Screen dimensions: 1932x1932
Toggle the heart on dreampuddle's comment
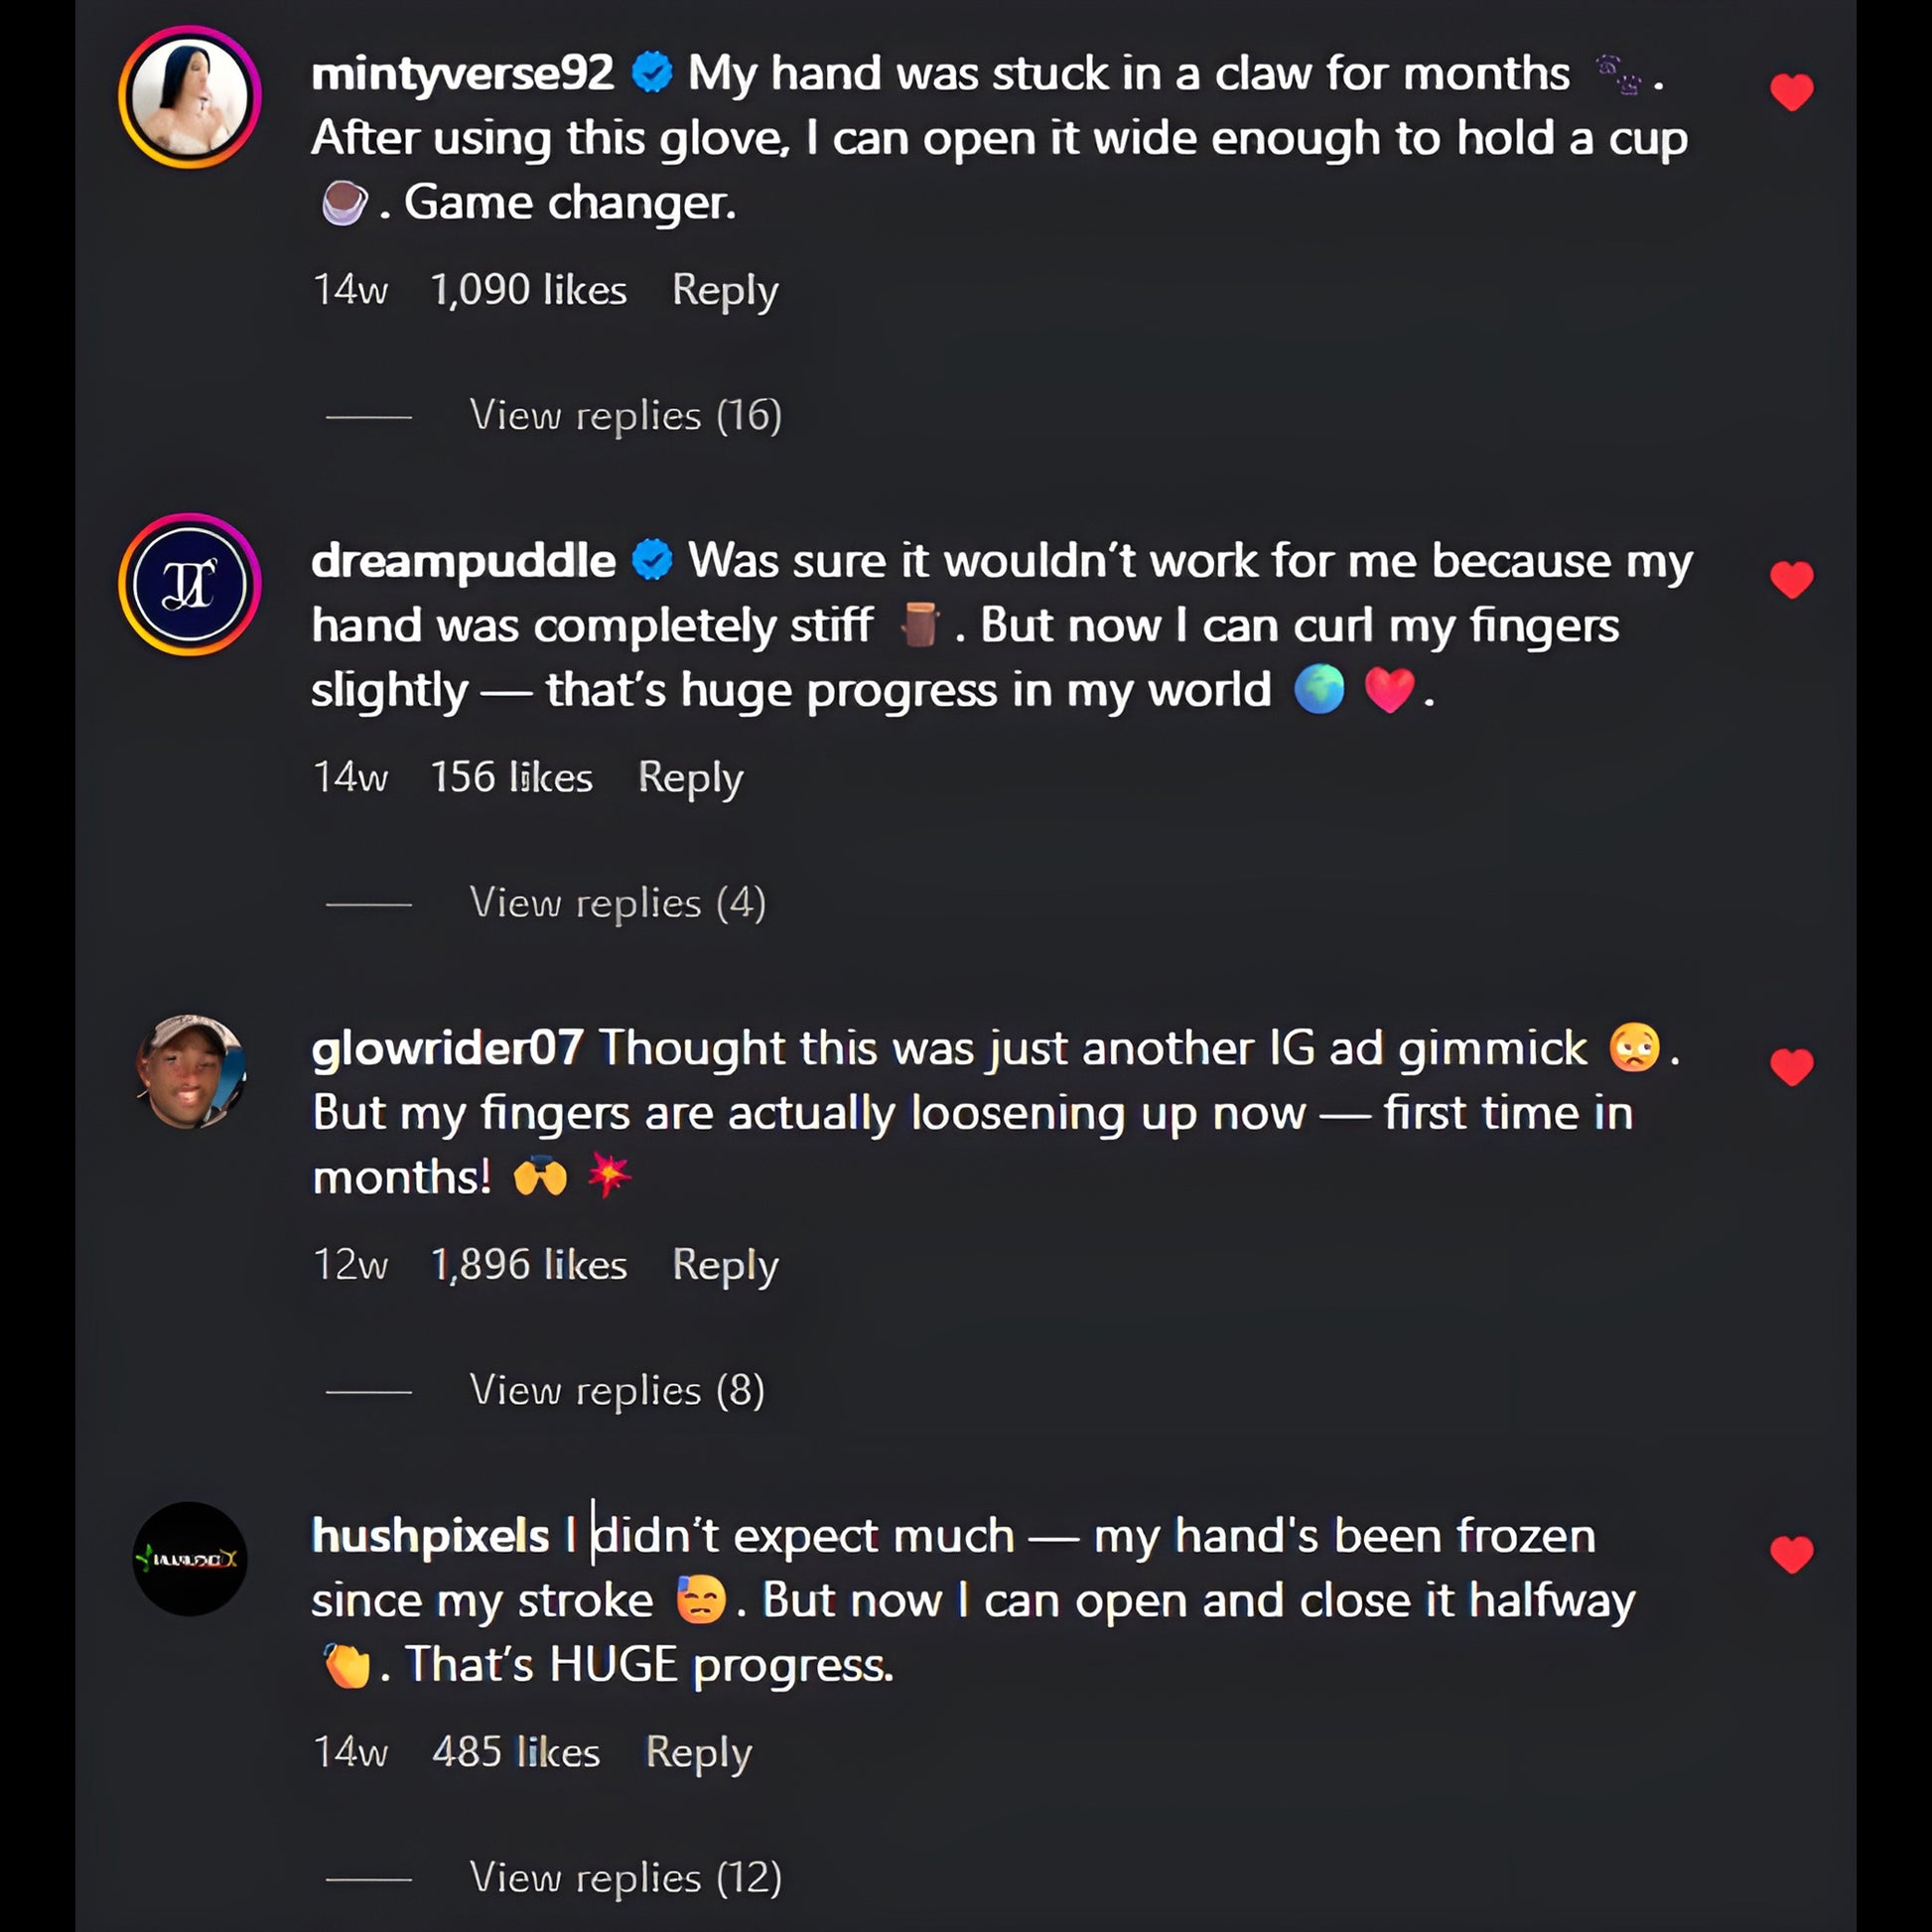tap(1790, 579)
